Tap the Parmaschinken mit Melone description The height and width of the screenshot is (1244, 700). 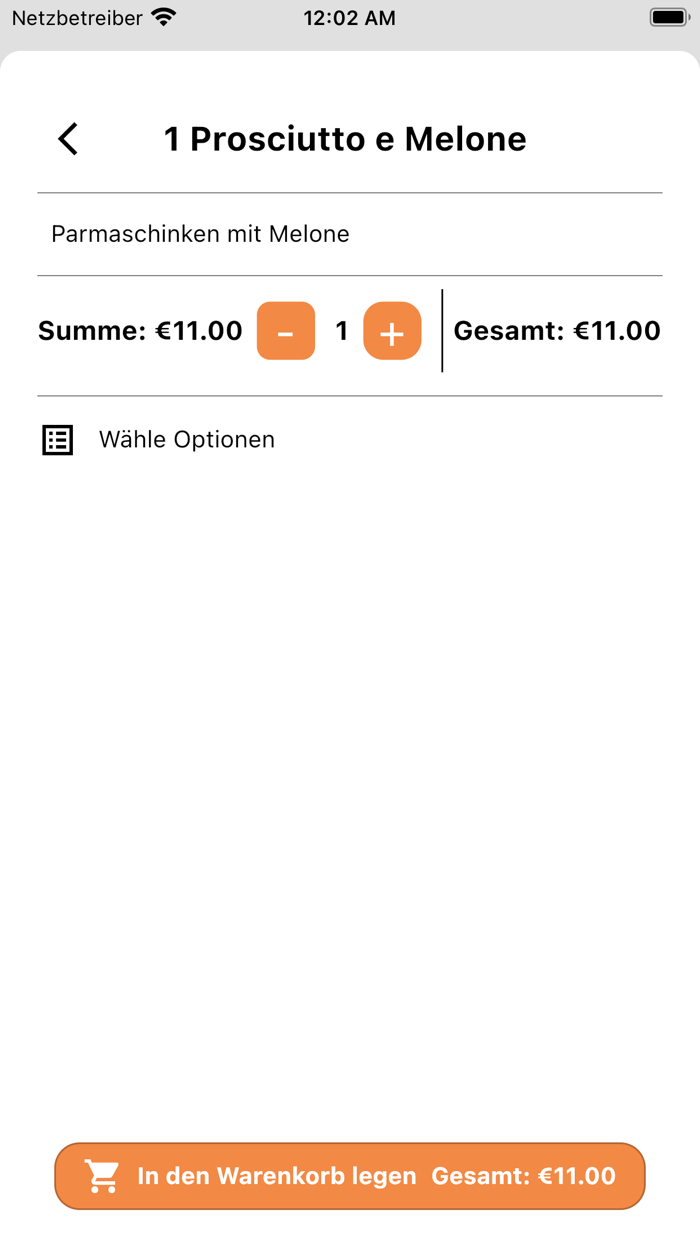200,234
